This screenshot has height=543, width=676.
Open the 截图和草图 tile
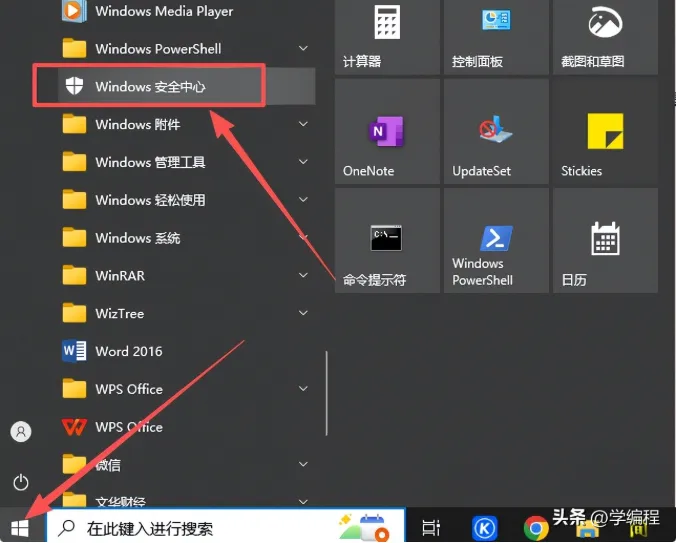coord(605,37)
